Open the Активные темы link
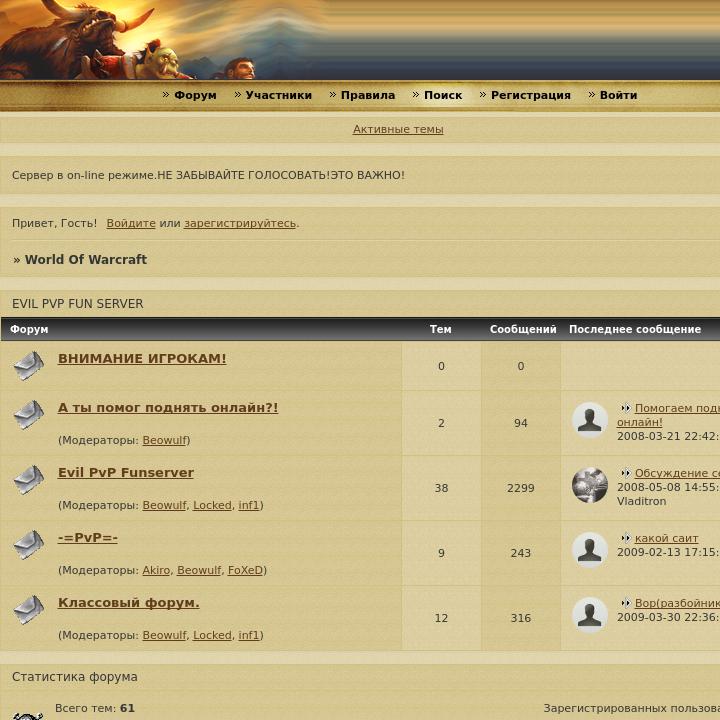This screenshot has height=720, width=720. pyautogui.click(x=398, y=129)
